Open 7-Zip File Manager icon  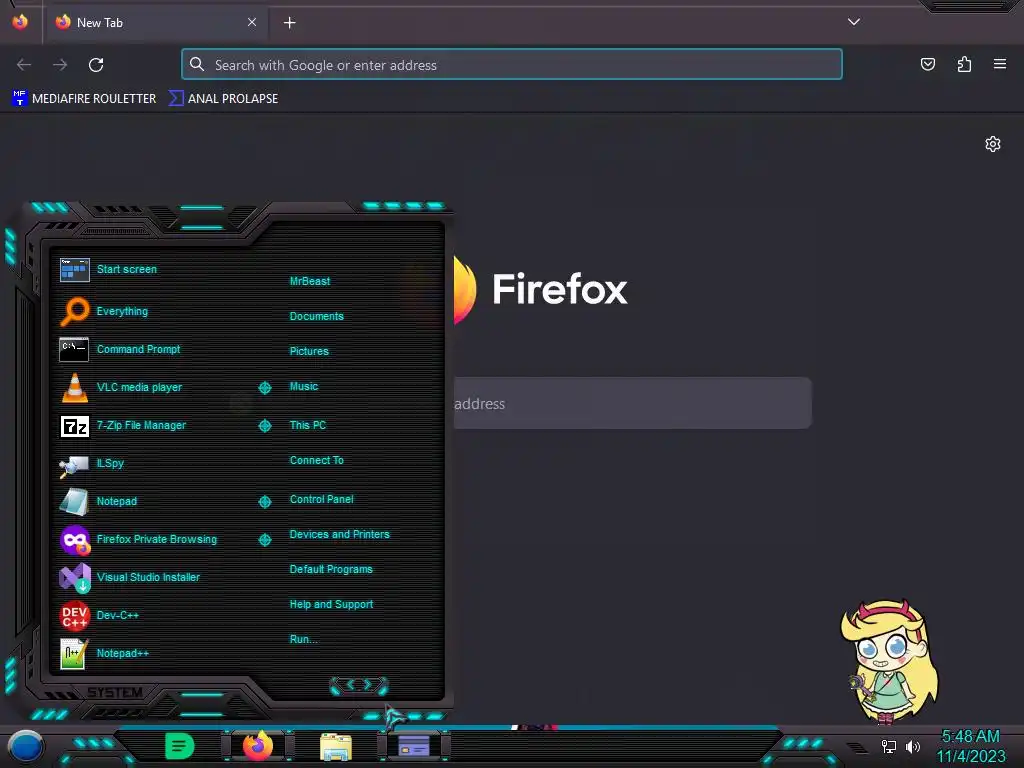coord(74,426)
